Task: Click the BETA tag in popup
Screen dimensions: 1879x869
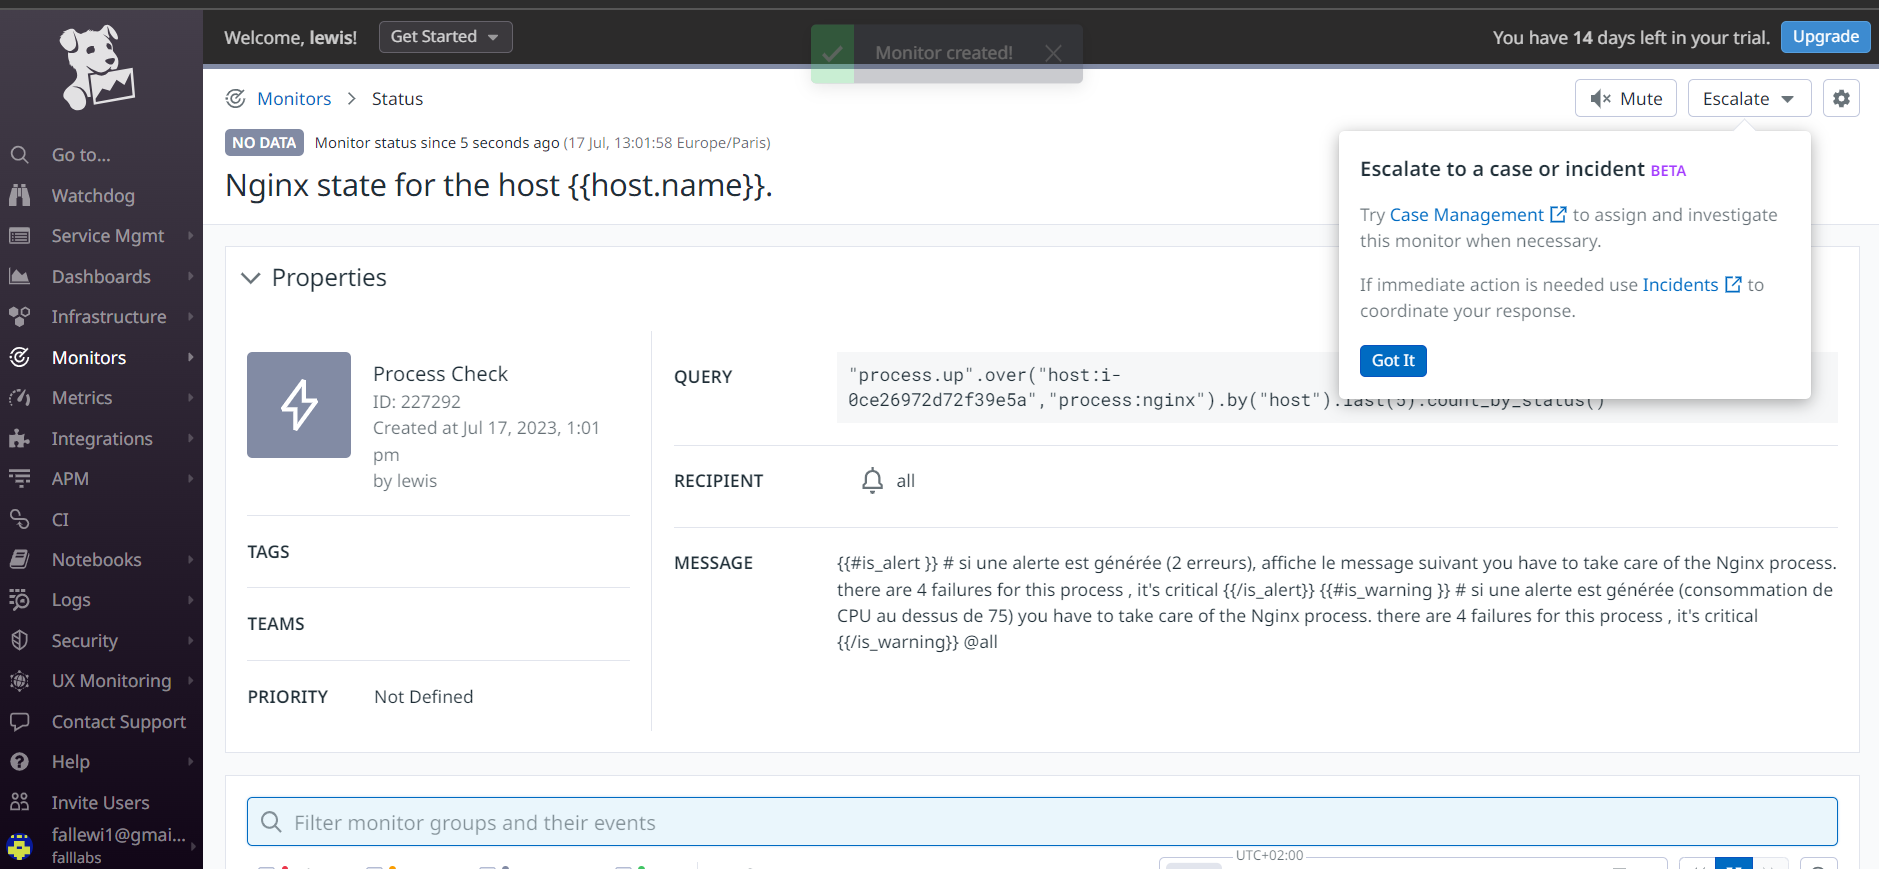Action: 1668,171
